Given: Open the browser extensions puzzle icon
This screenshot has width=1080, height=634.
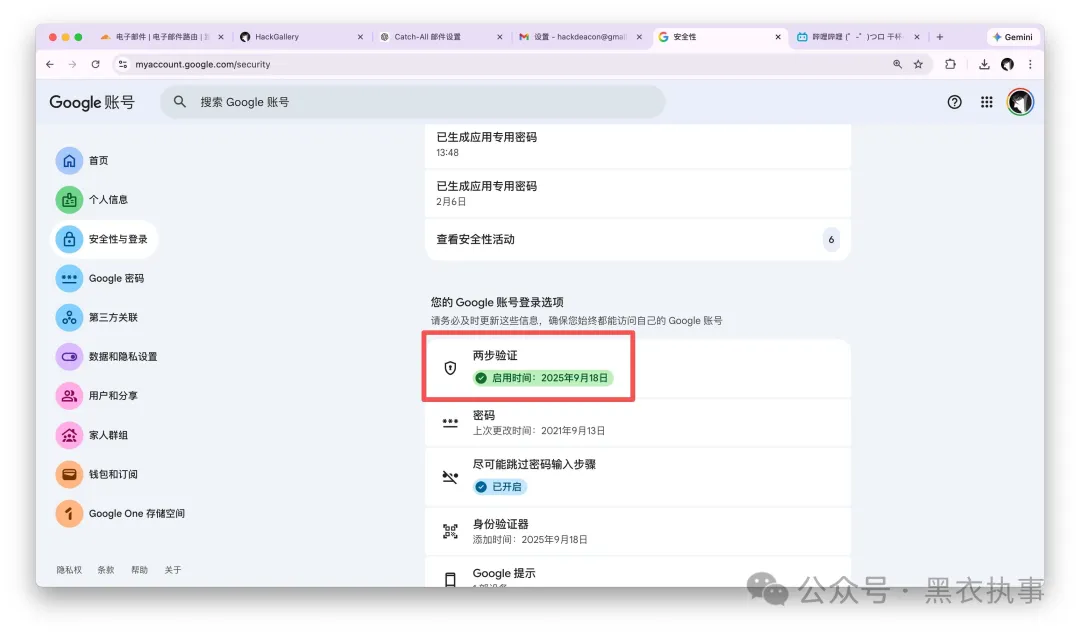Looking at the screenshot, I should pyautogui.click(x=950, y=64).
